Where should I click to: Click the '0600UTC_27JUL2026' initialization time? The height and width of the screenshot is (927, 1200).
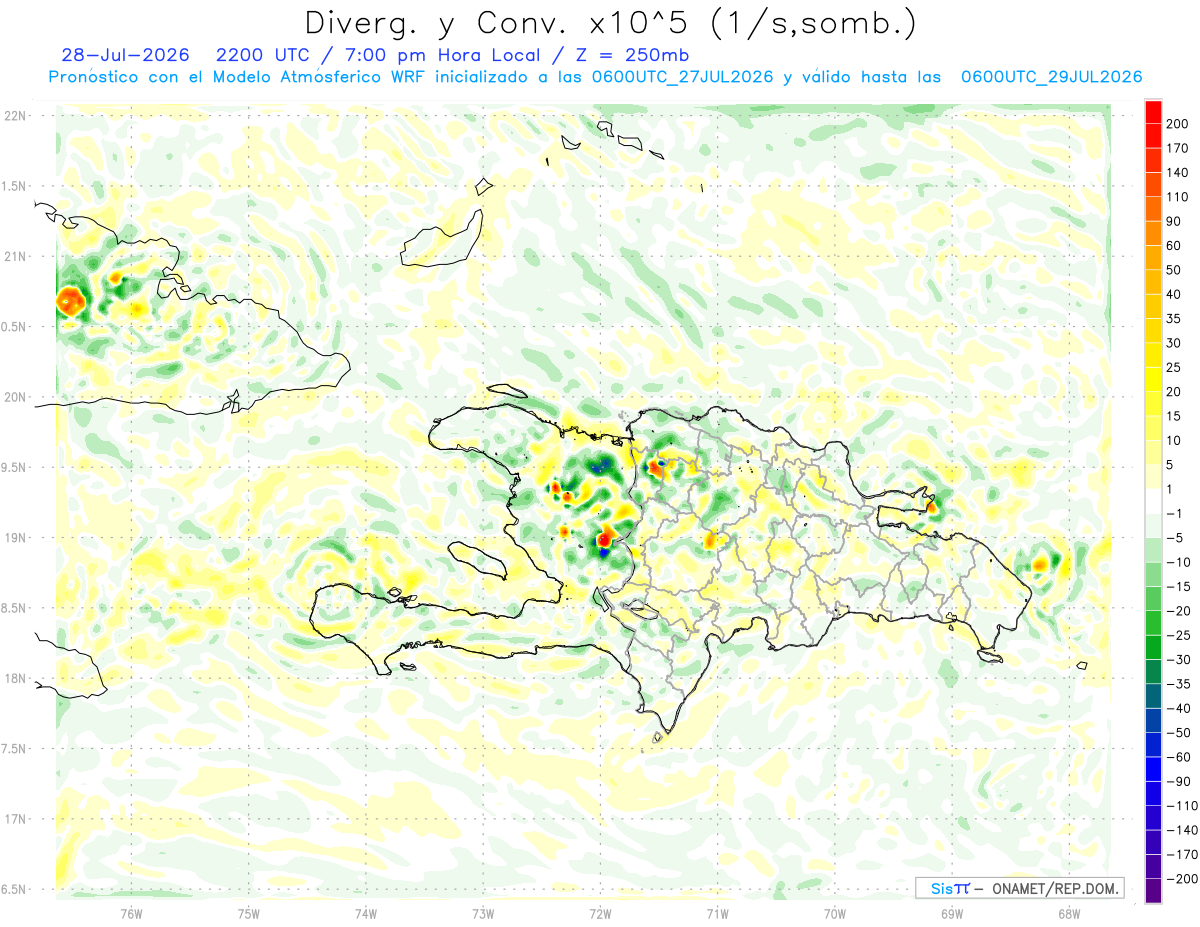coord(682,77)
